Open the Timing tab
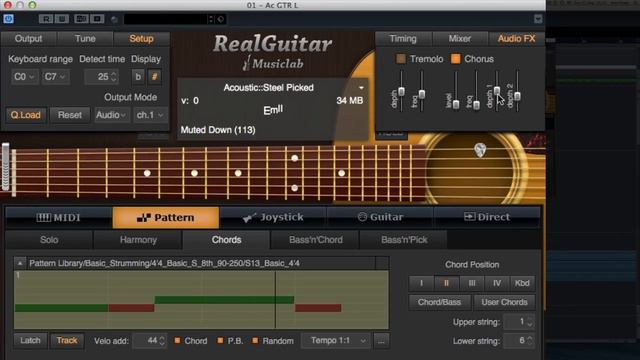The image size is (640, 360). [403, 39]
